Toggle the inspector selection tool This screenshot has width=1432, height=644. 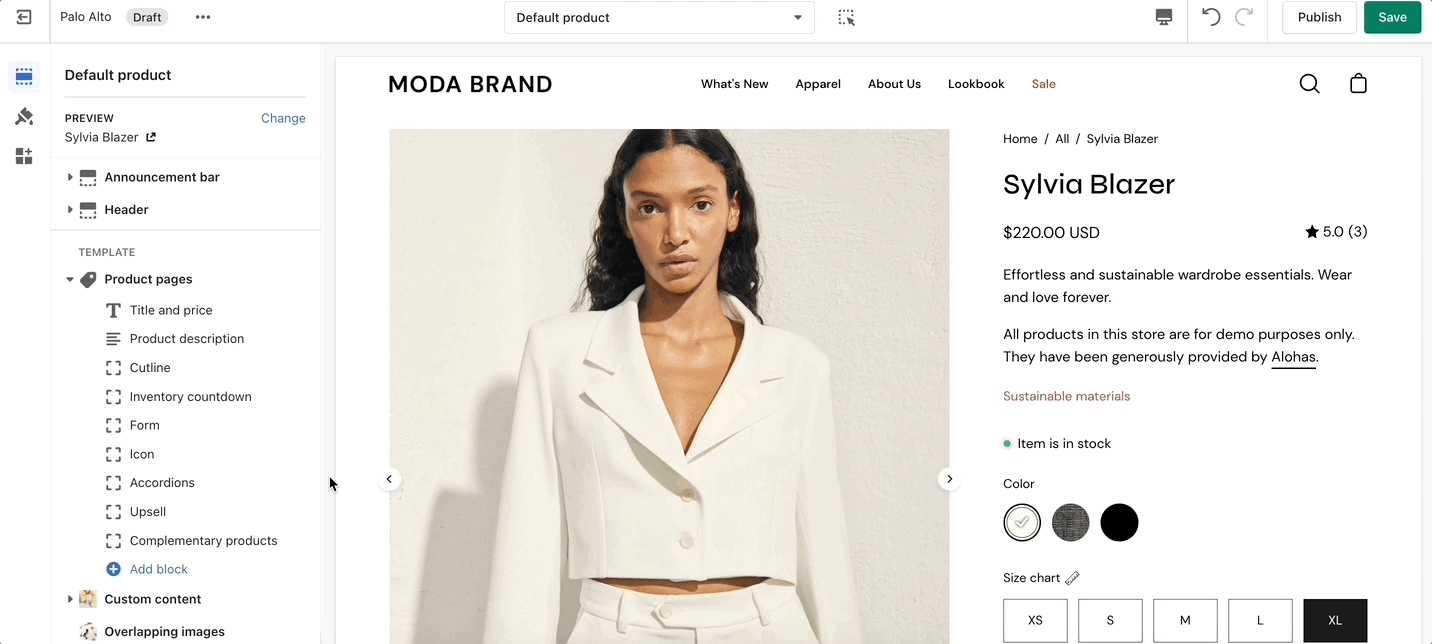pos(846,18)
